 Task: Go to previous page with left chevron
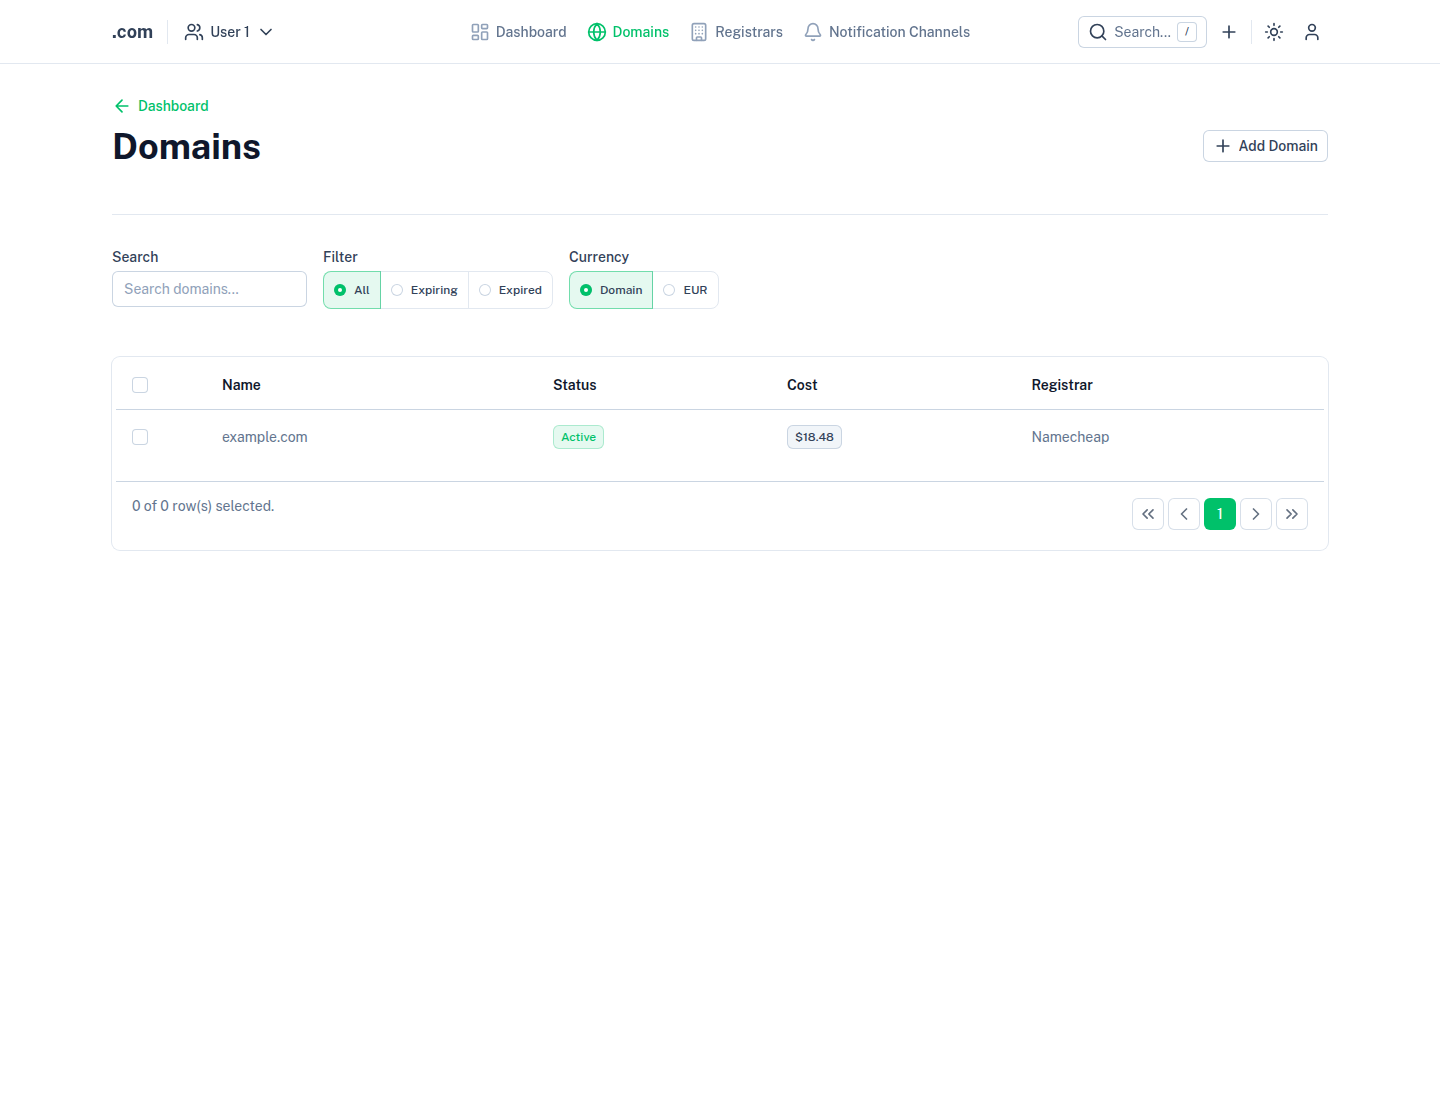(x=1184, y=514)
